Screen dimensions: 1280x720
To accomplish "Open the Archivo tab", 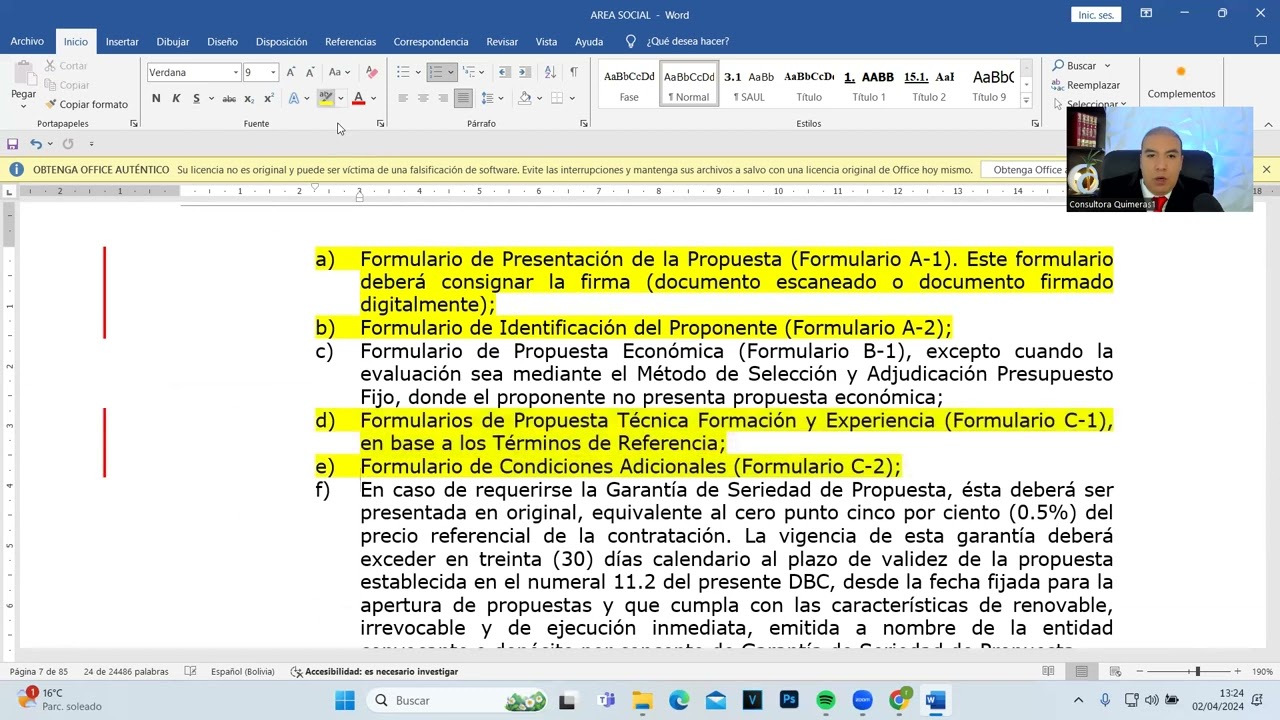I will pyautogui.click(x=27, y=41).
